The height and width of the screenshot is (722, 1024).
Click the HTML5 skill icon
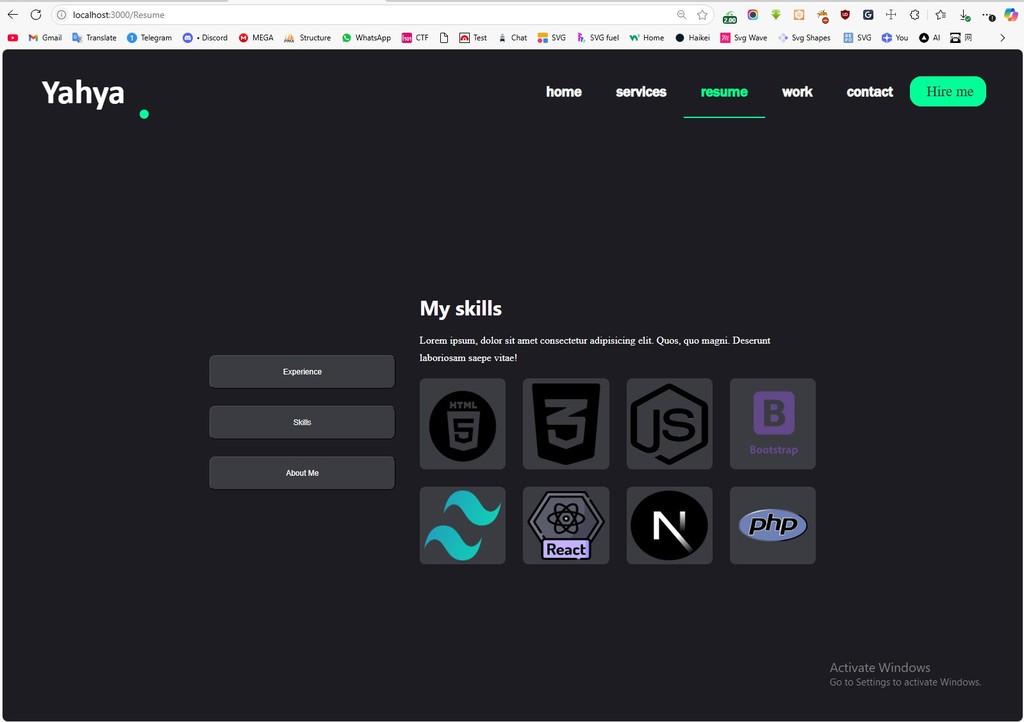click(x=462, y=424)
